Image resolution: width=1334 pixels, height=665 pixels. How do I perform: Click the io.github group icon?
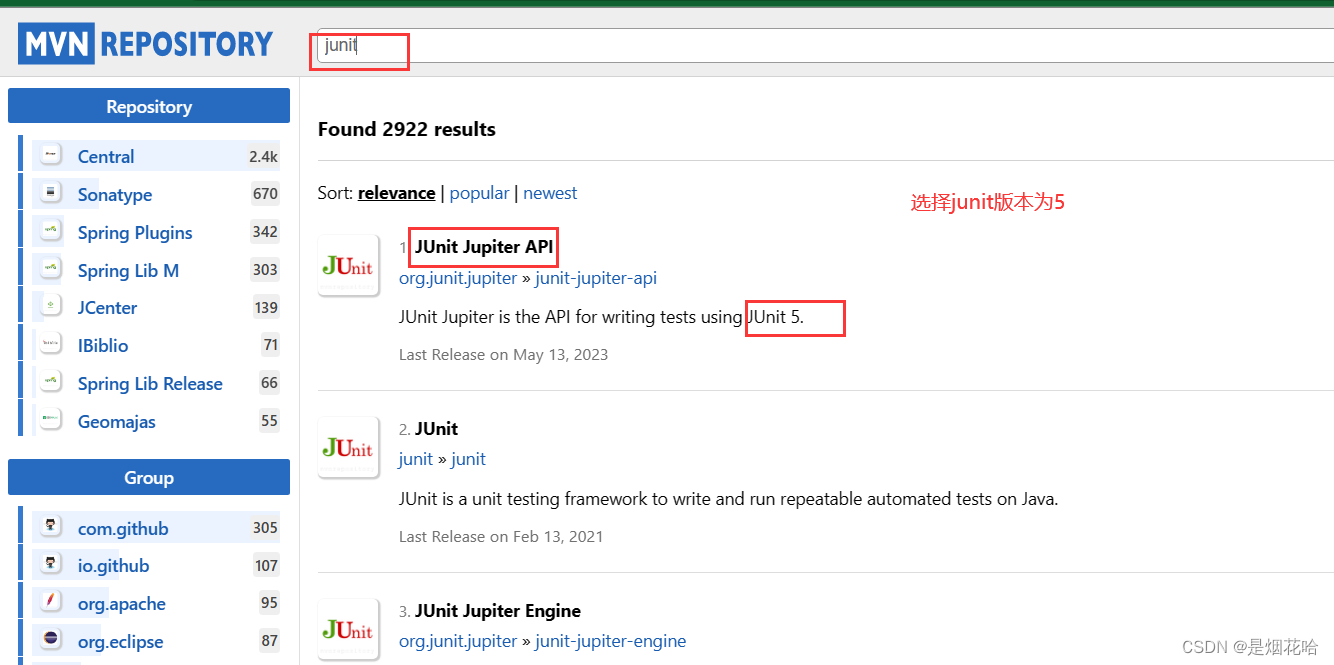coord(51,565)
